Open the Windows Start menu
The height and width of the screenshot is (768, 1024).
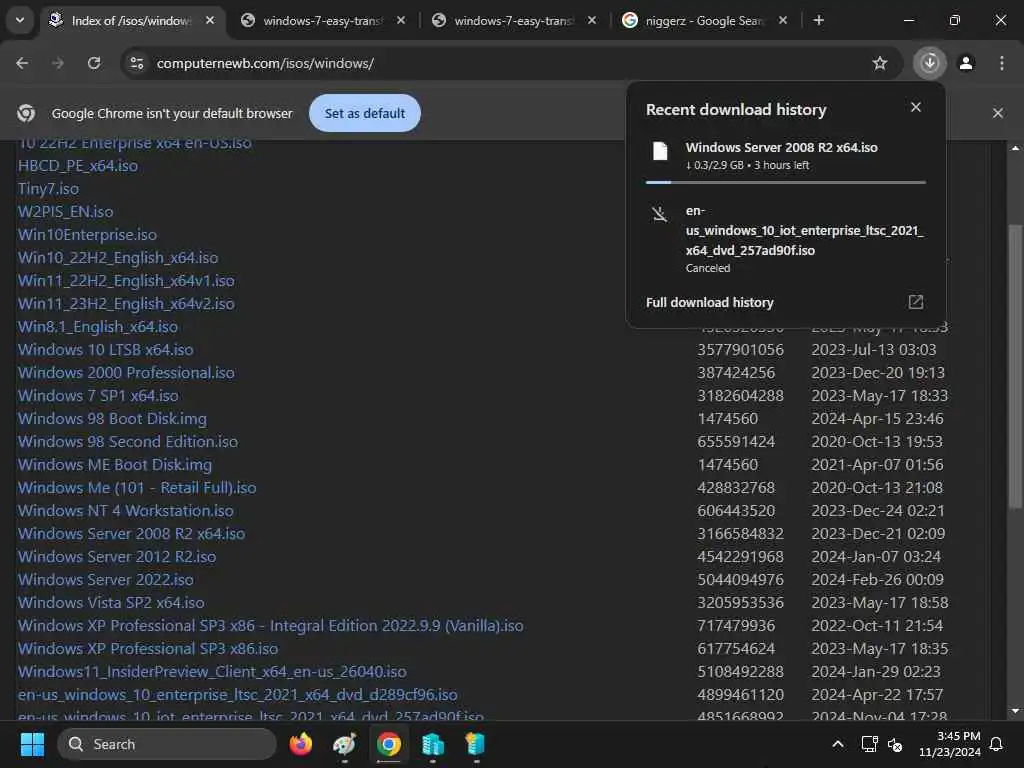32,744
